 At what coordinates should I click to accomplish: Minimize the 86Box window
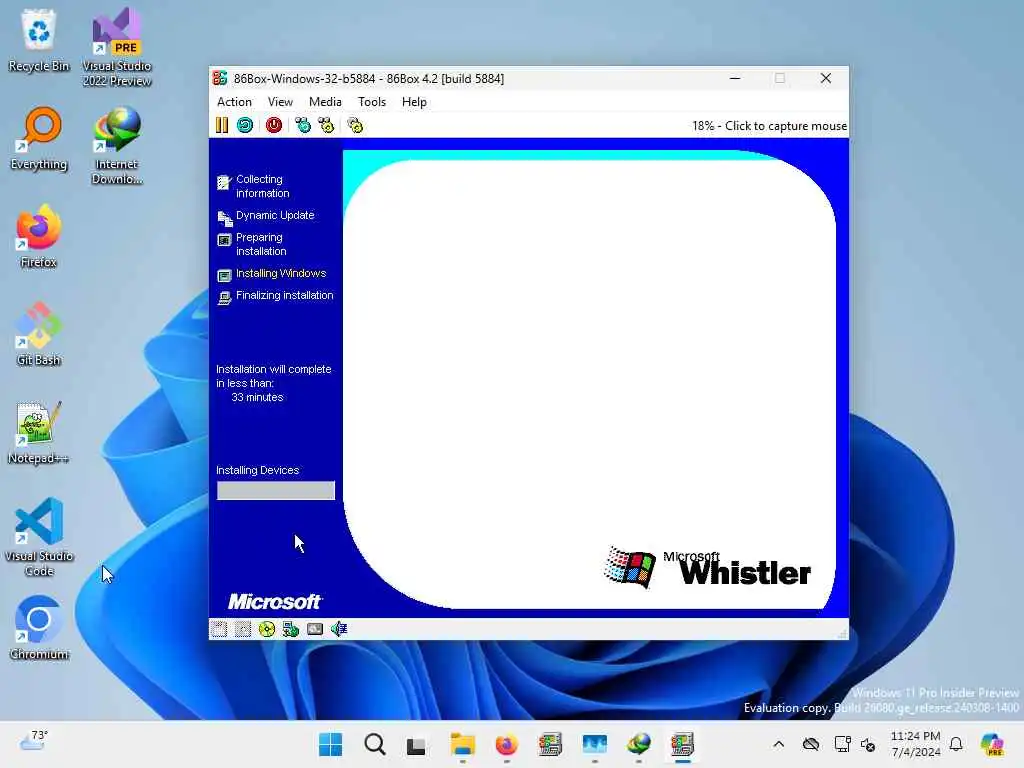pos(735,78)
